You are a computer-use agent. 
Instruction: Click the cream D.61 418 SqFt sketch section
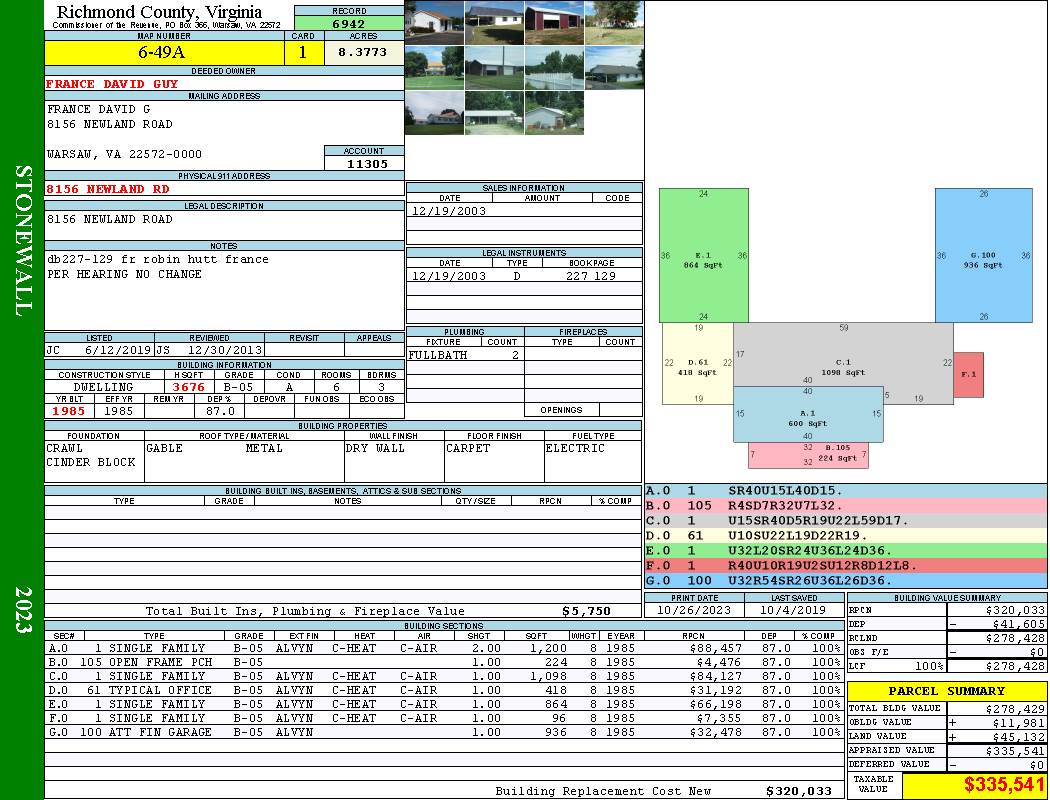[698, 364]
